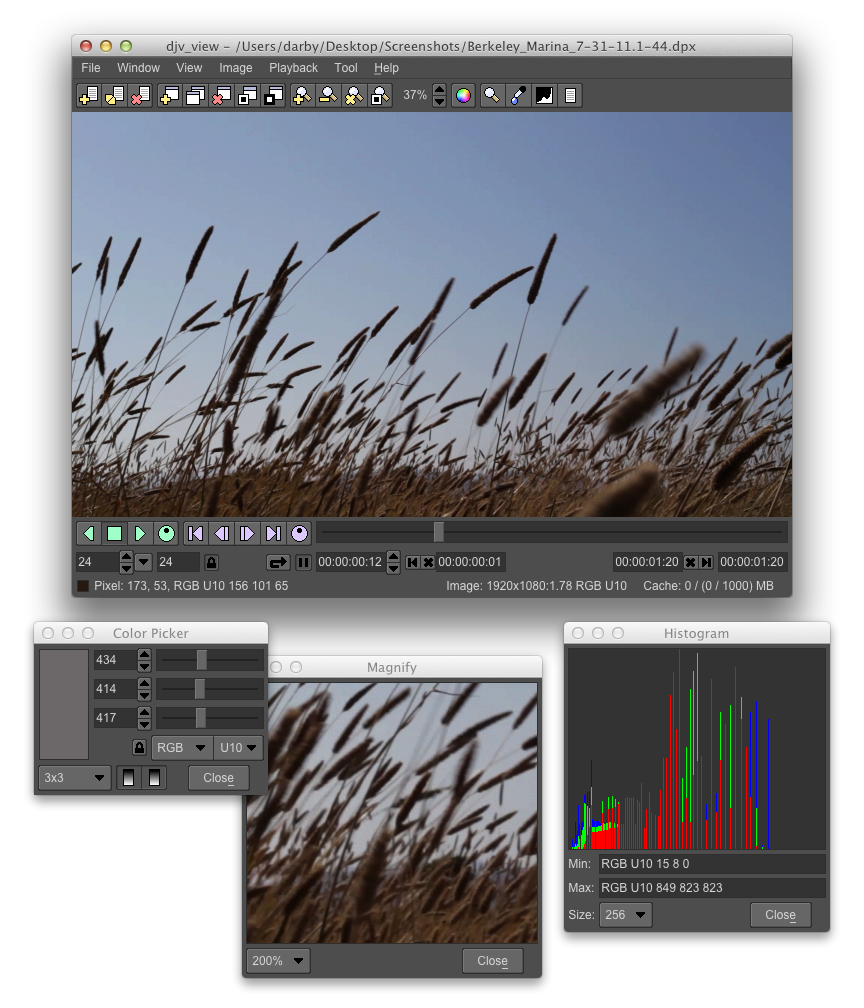Image resolution: width=864 pixels, height=1008 pixels.
Task: Click the 417 blue channel slider
Action: pos(210,717)
